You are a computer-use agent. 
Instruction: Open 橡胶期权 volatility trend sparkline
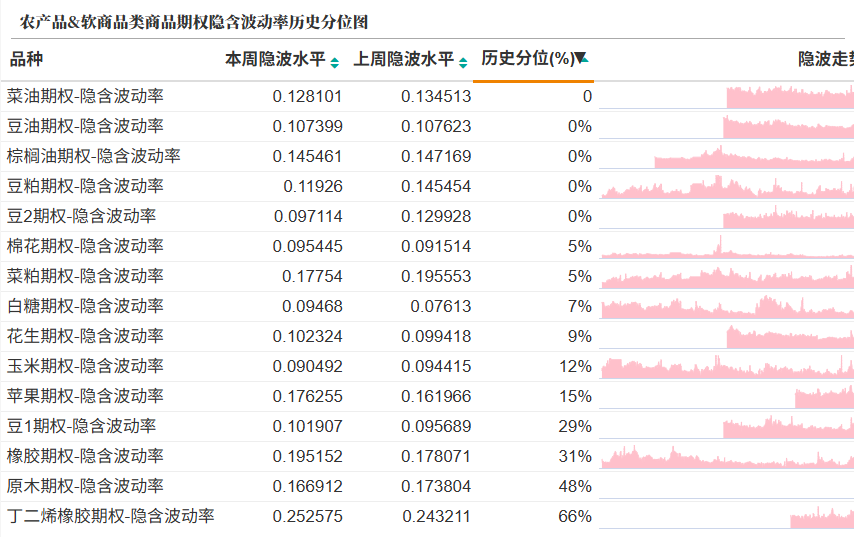[727, 456]
